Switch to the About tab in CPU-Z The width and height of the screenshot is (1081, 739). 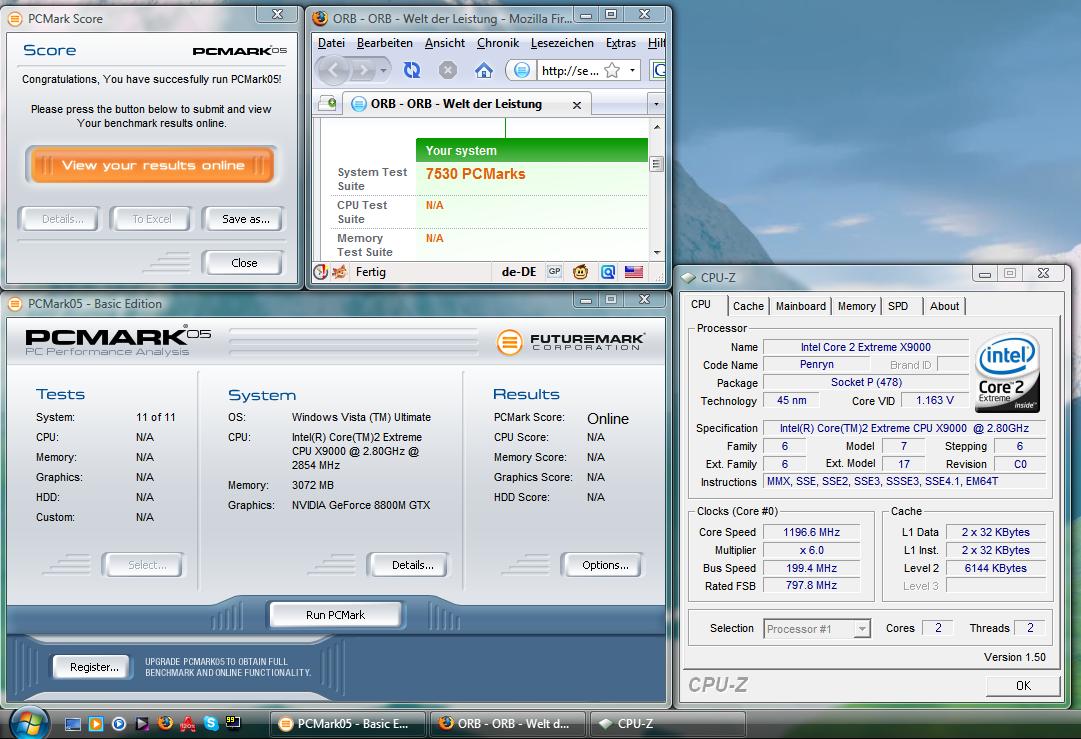(x=944, y=306)
